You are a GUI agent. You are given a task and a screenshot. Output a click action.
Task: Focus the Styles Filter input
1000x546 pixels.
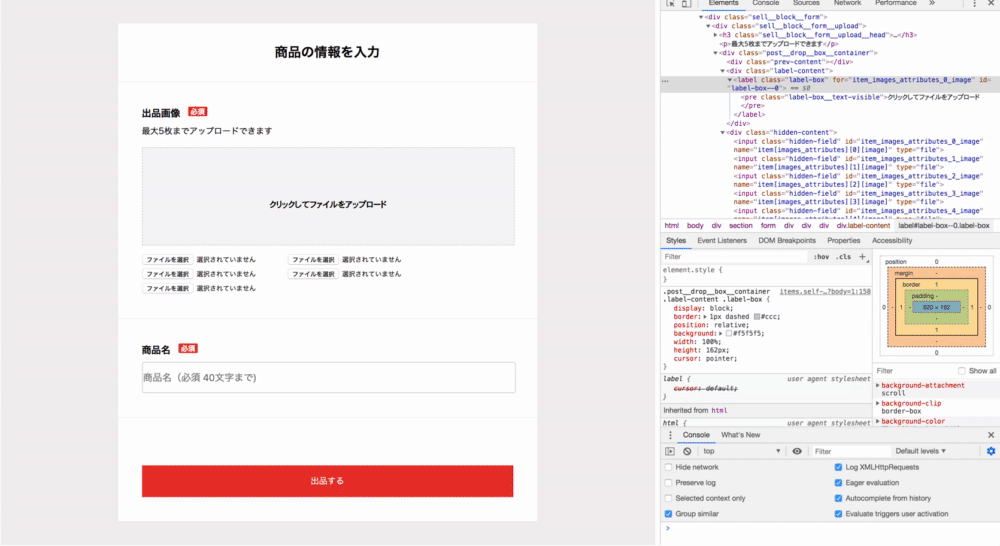pos(735,256)
